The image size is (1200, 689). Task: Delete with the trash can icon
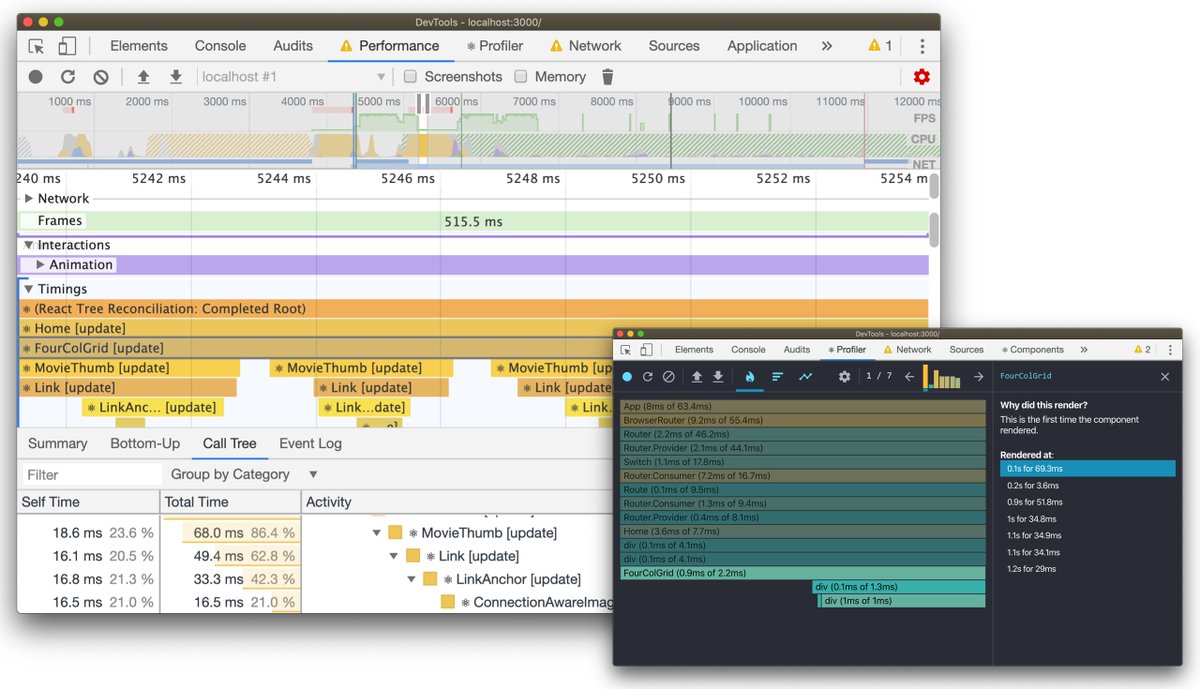[x=607, y=77]
